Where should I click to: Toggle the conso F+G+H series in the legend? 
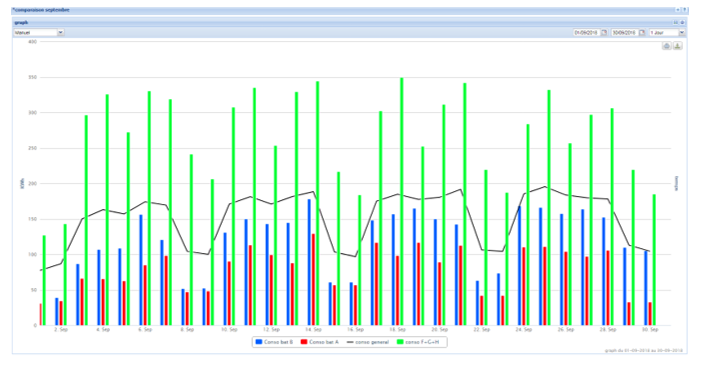click(x=418, y=342)
